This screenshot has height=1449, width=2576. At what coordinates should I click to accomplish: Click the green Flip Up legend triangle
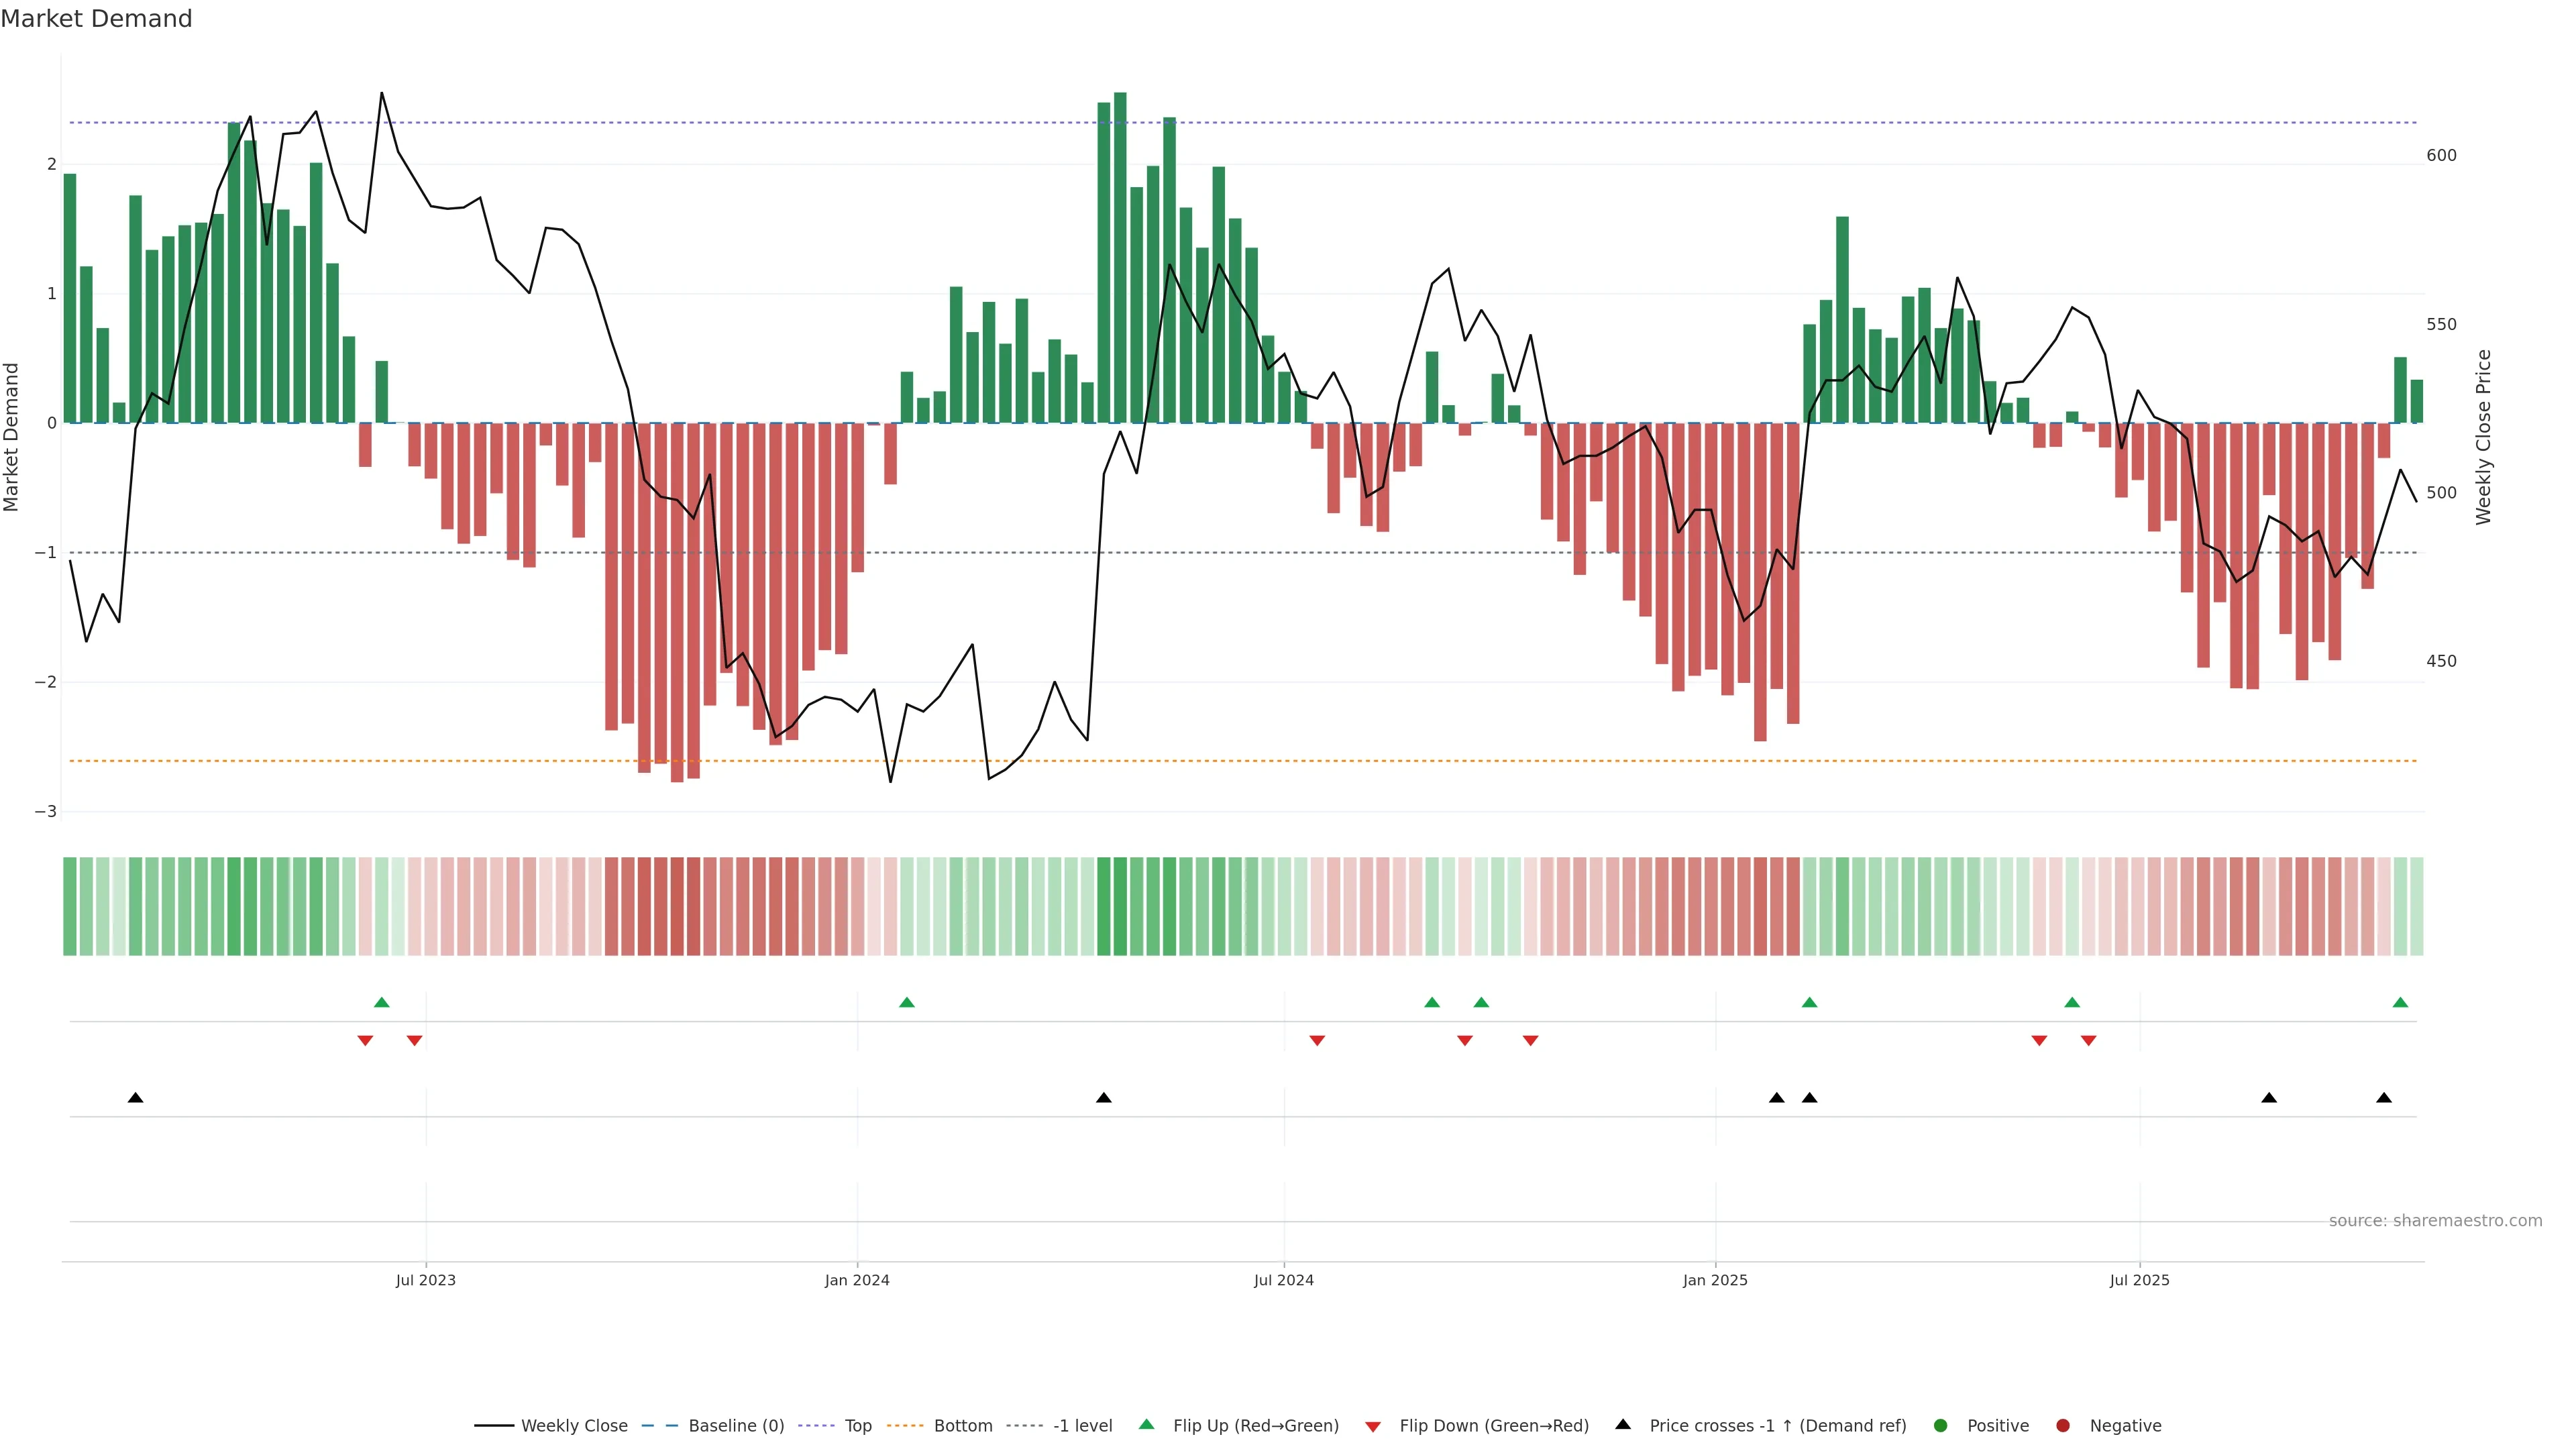tap(1146, 1424)
